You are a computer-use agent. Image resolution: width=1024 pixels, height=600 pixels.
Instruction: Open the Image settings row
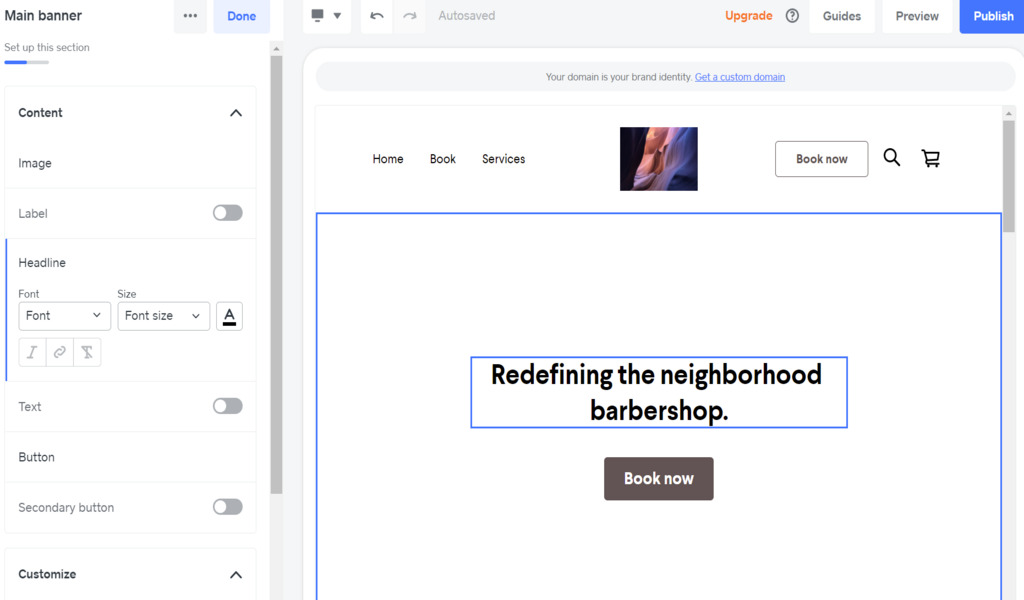131,163
